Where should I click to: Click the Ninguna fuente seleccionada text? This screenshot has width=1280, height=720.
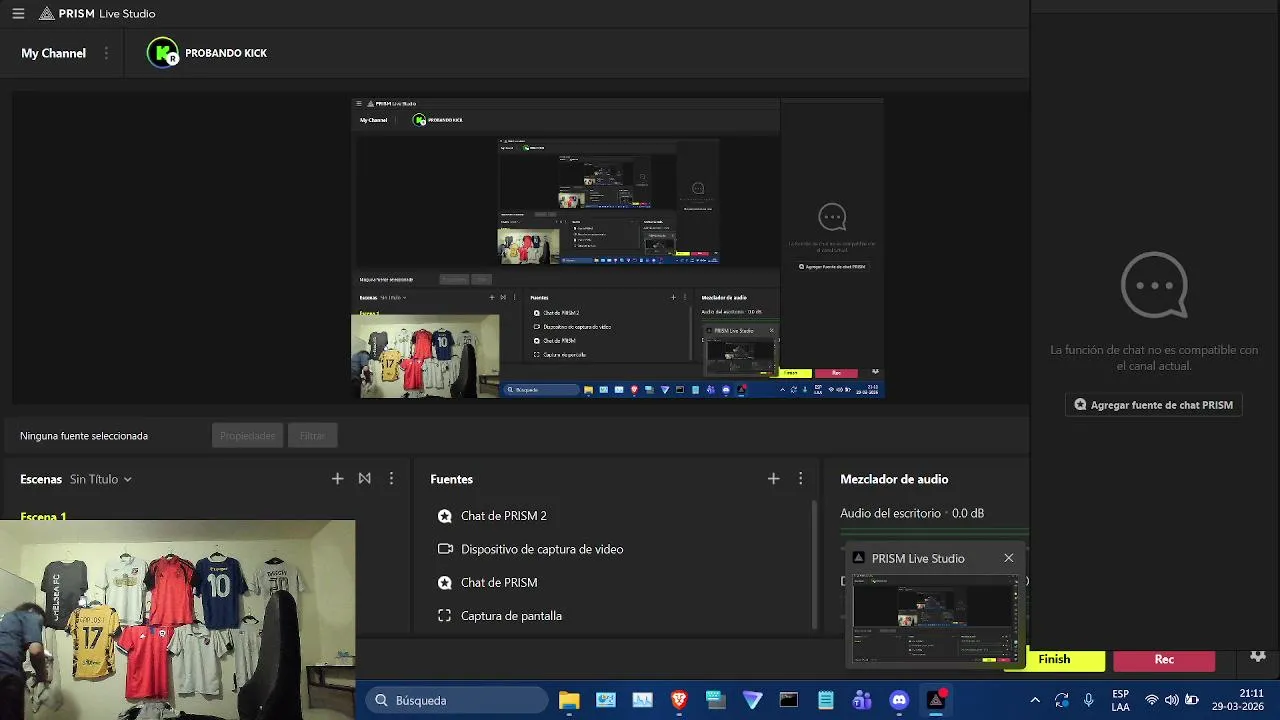[84, 436]
